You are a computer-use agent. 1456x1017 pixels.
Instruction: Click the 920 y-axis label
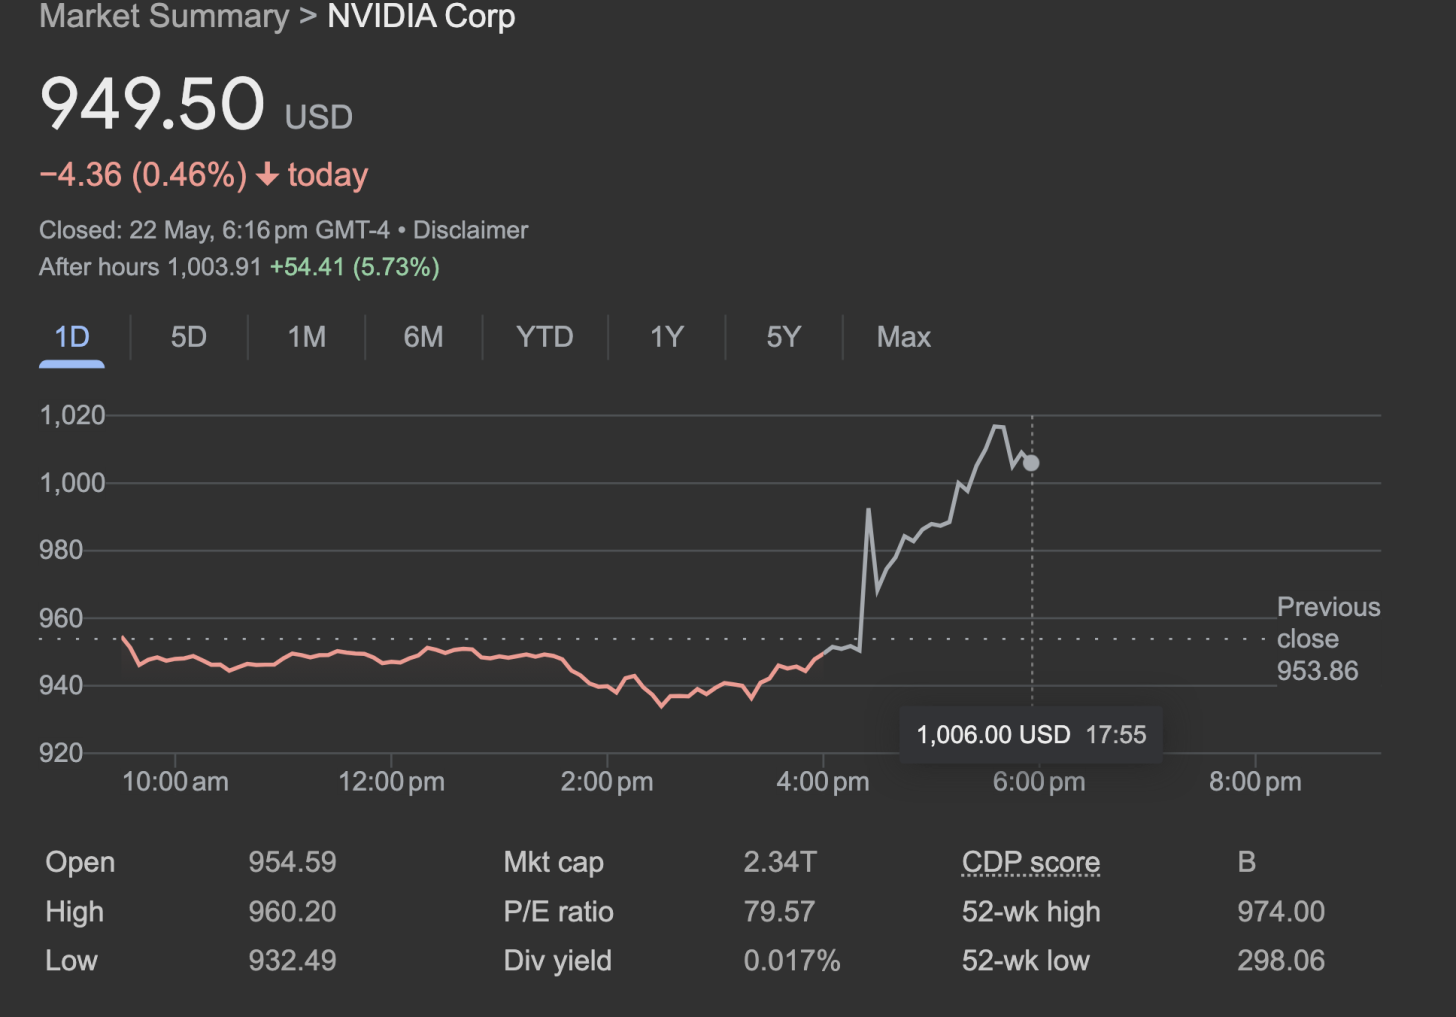point(61,753)
